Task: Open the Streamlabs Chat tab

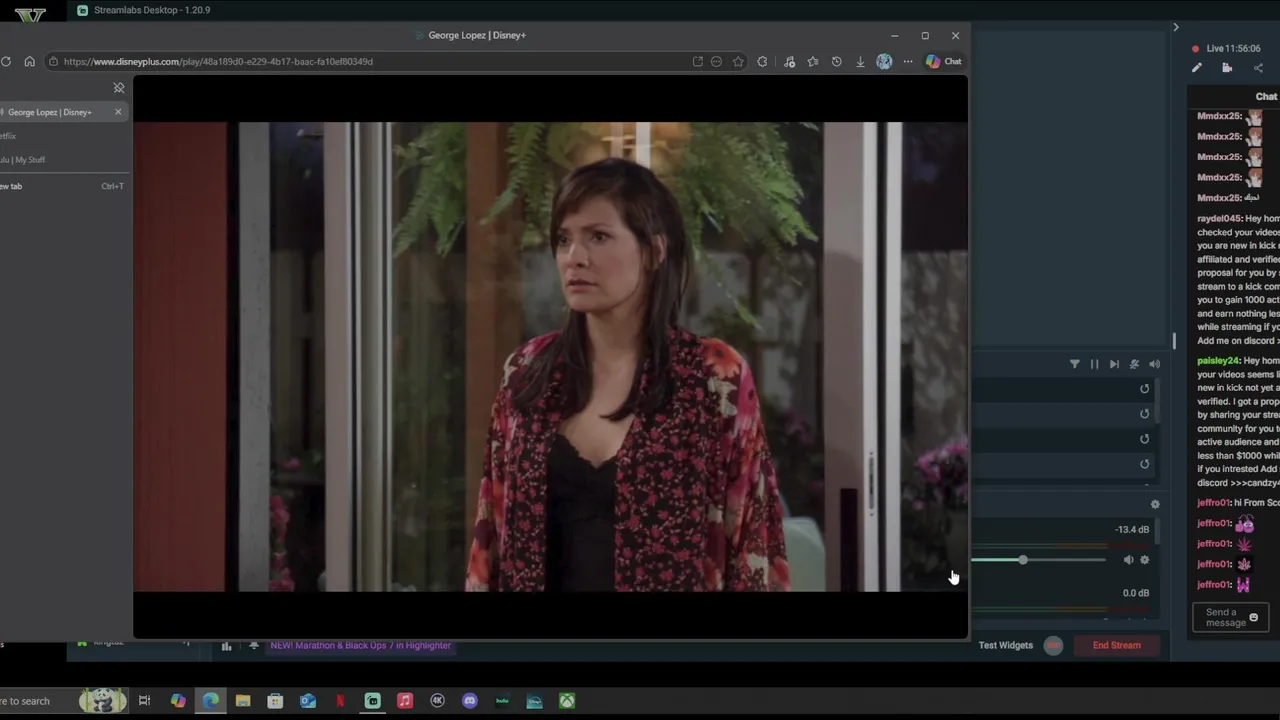Action: [x=1266, y=97]
